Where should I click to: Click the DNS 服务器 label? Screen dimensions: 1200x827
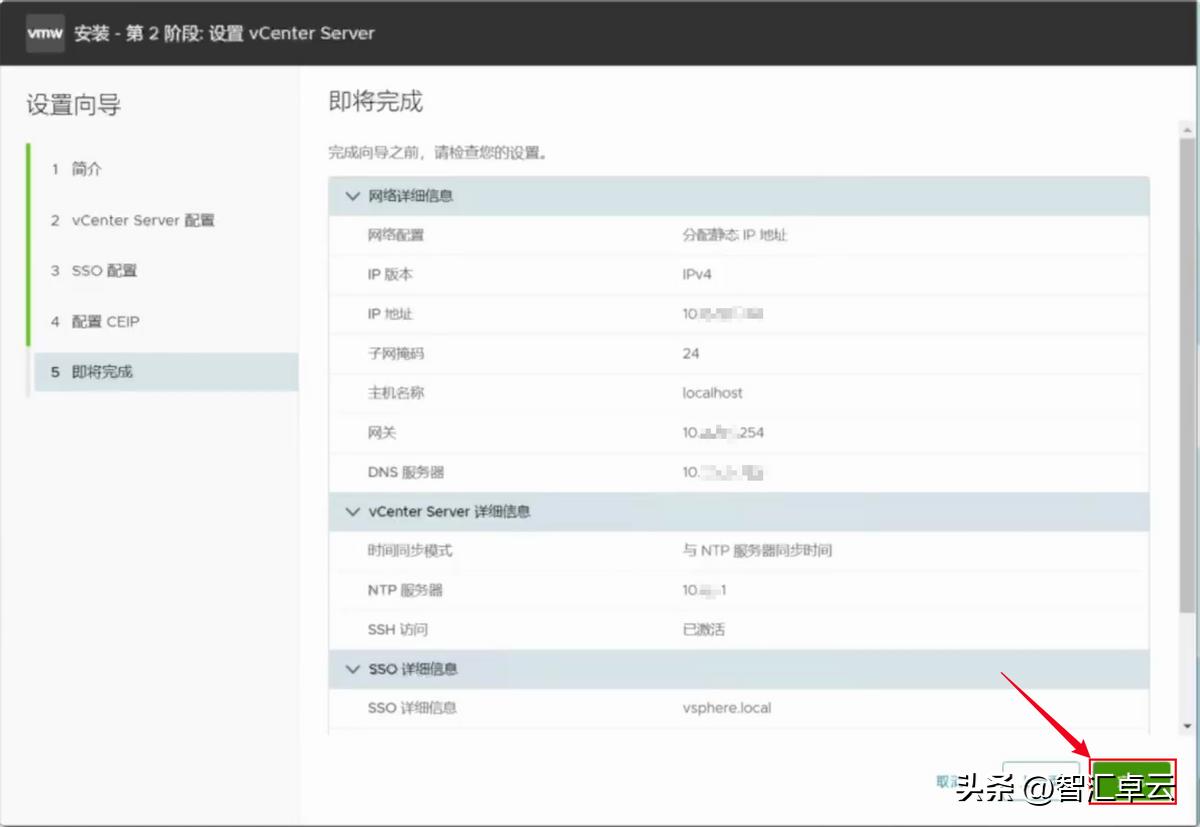tap(405, 472)
